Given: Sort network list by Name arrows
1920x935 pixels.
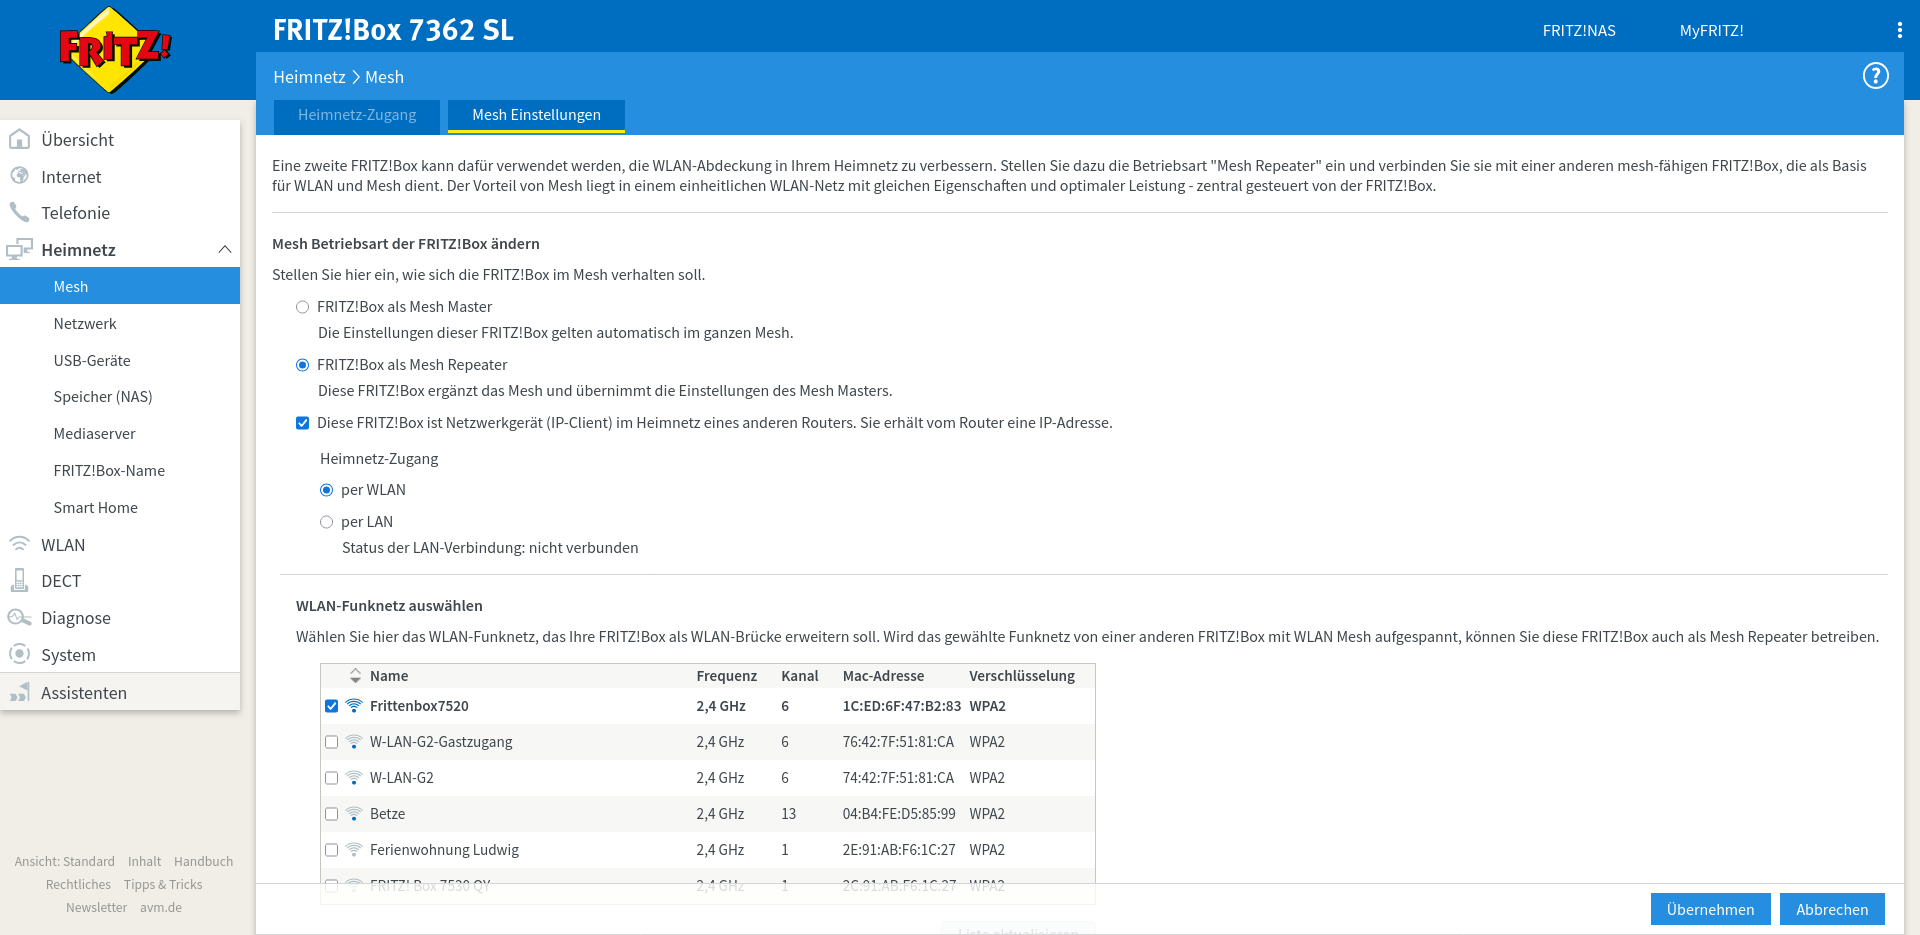Looking at the screenshot, I should click(355, 676).
